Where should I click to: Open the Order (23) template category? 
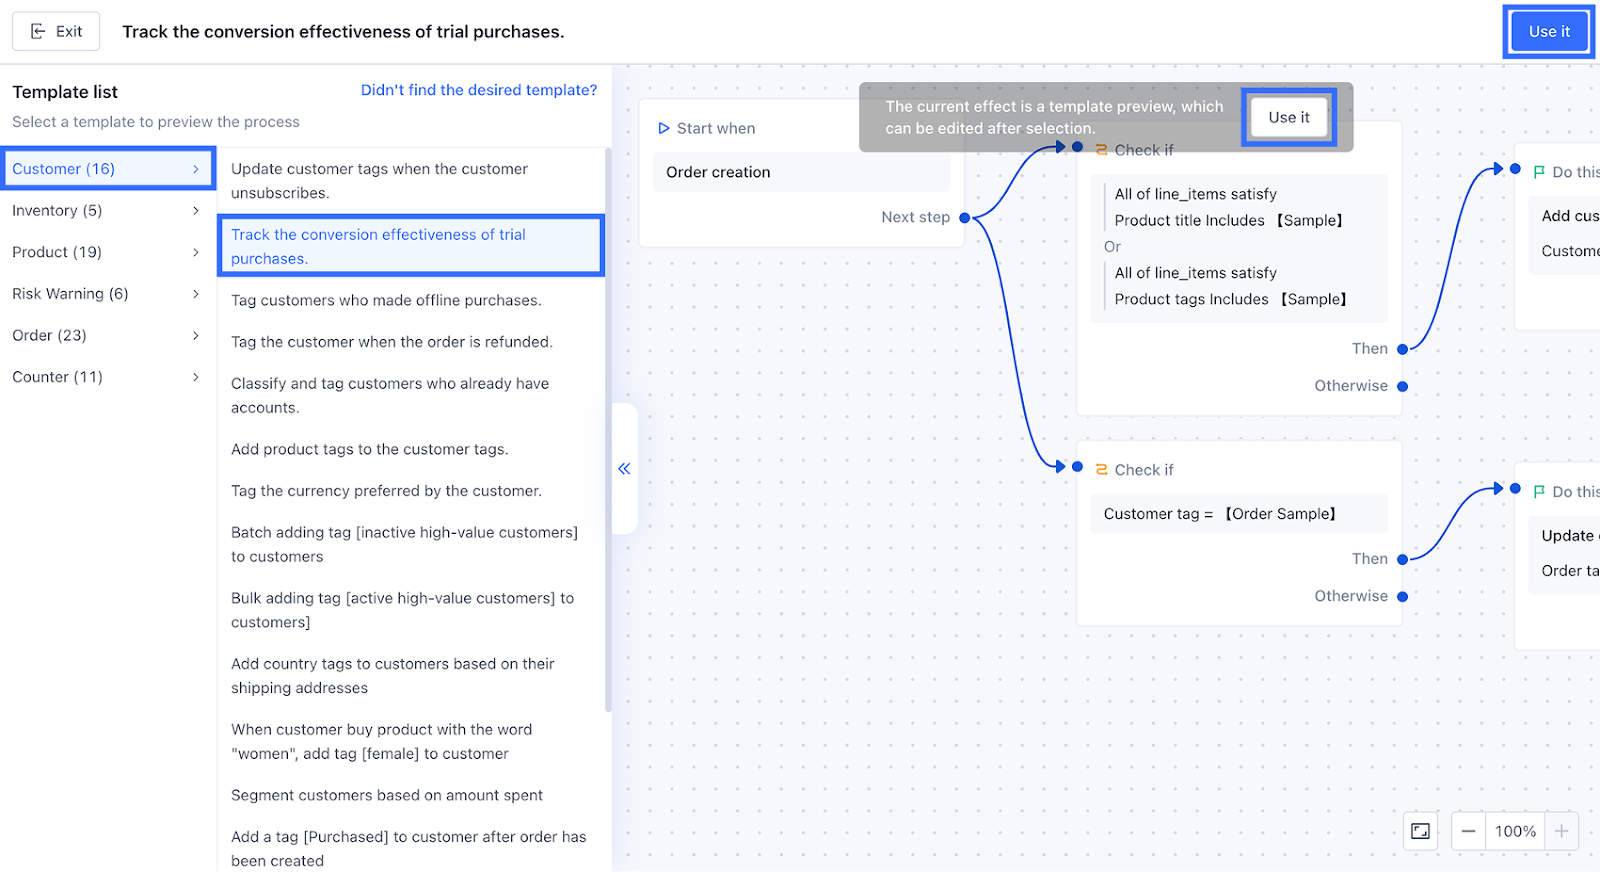click(x=105, y=335)
